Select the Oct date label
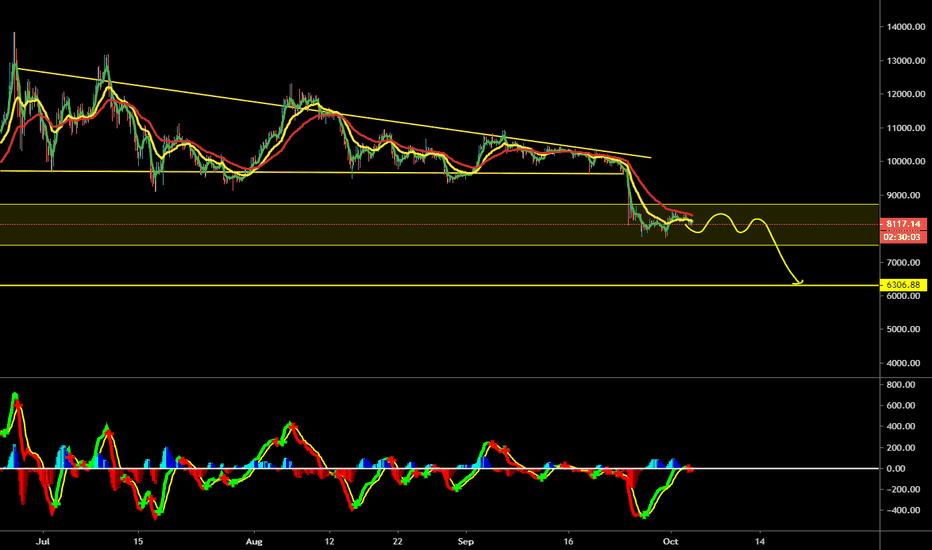Viewport: 932px width, 550px height. (x=670, y=542)
